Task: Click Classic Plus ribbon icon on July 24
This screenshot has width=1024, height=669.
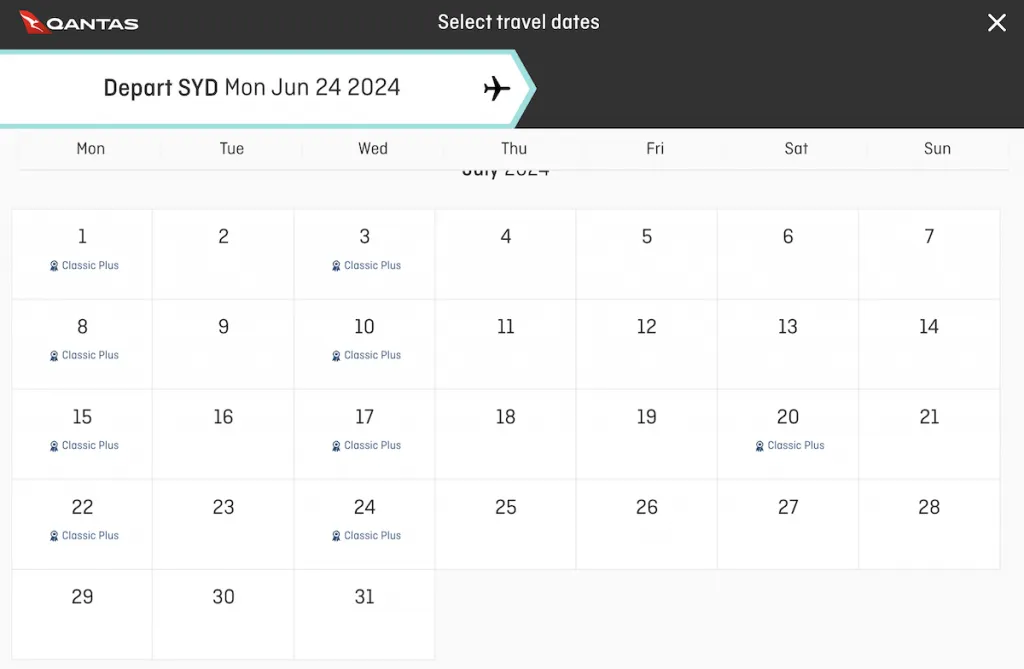Action: (336, 536)
